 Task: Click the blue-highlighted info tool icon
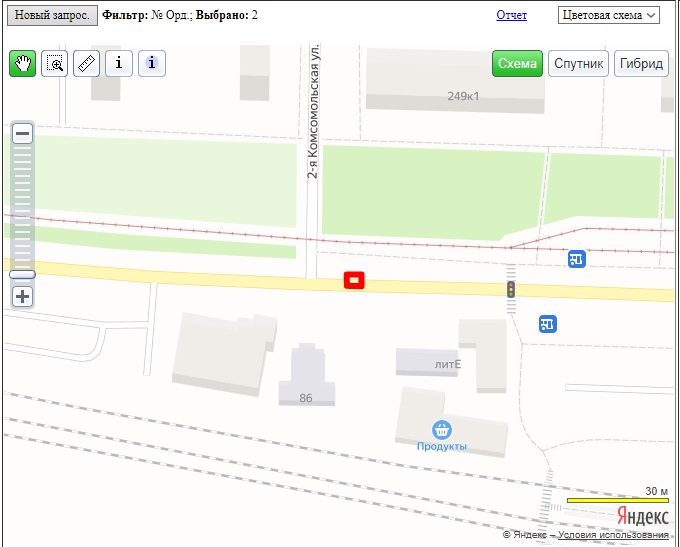coord(152,63)
